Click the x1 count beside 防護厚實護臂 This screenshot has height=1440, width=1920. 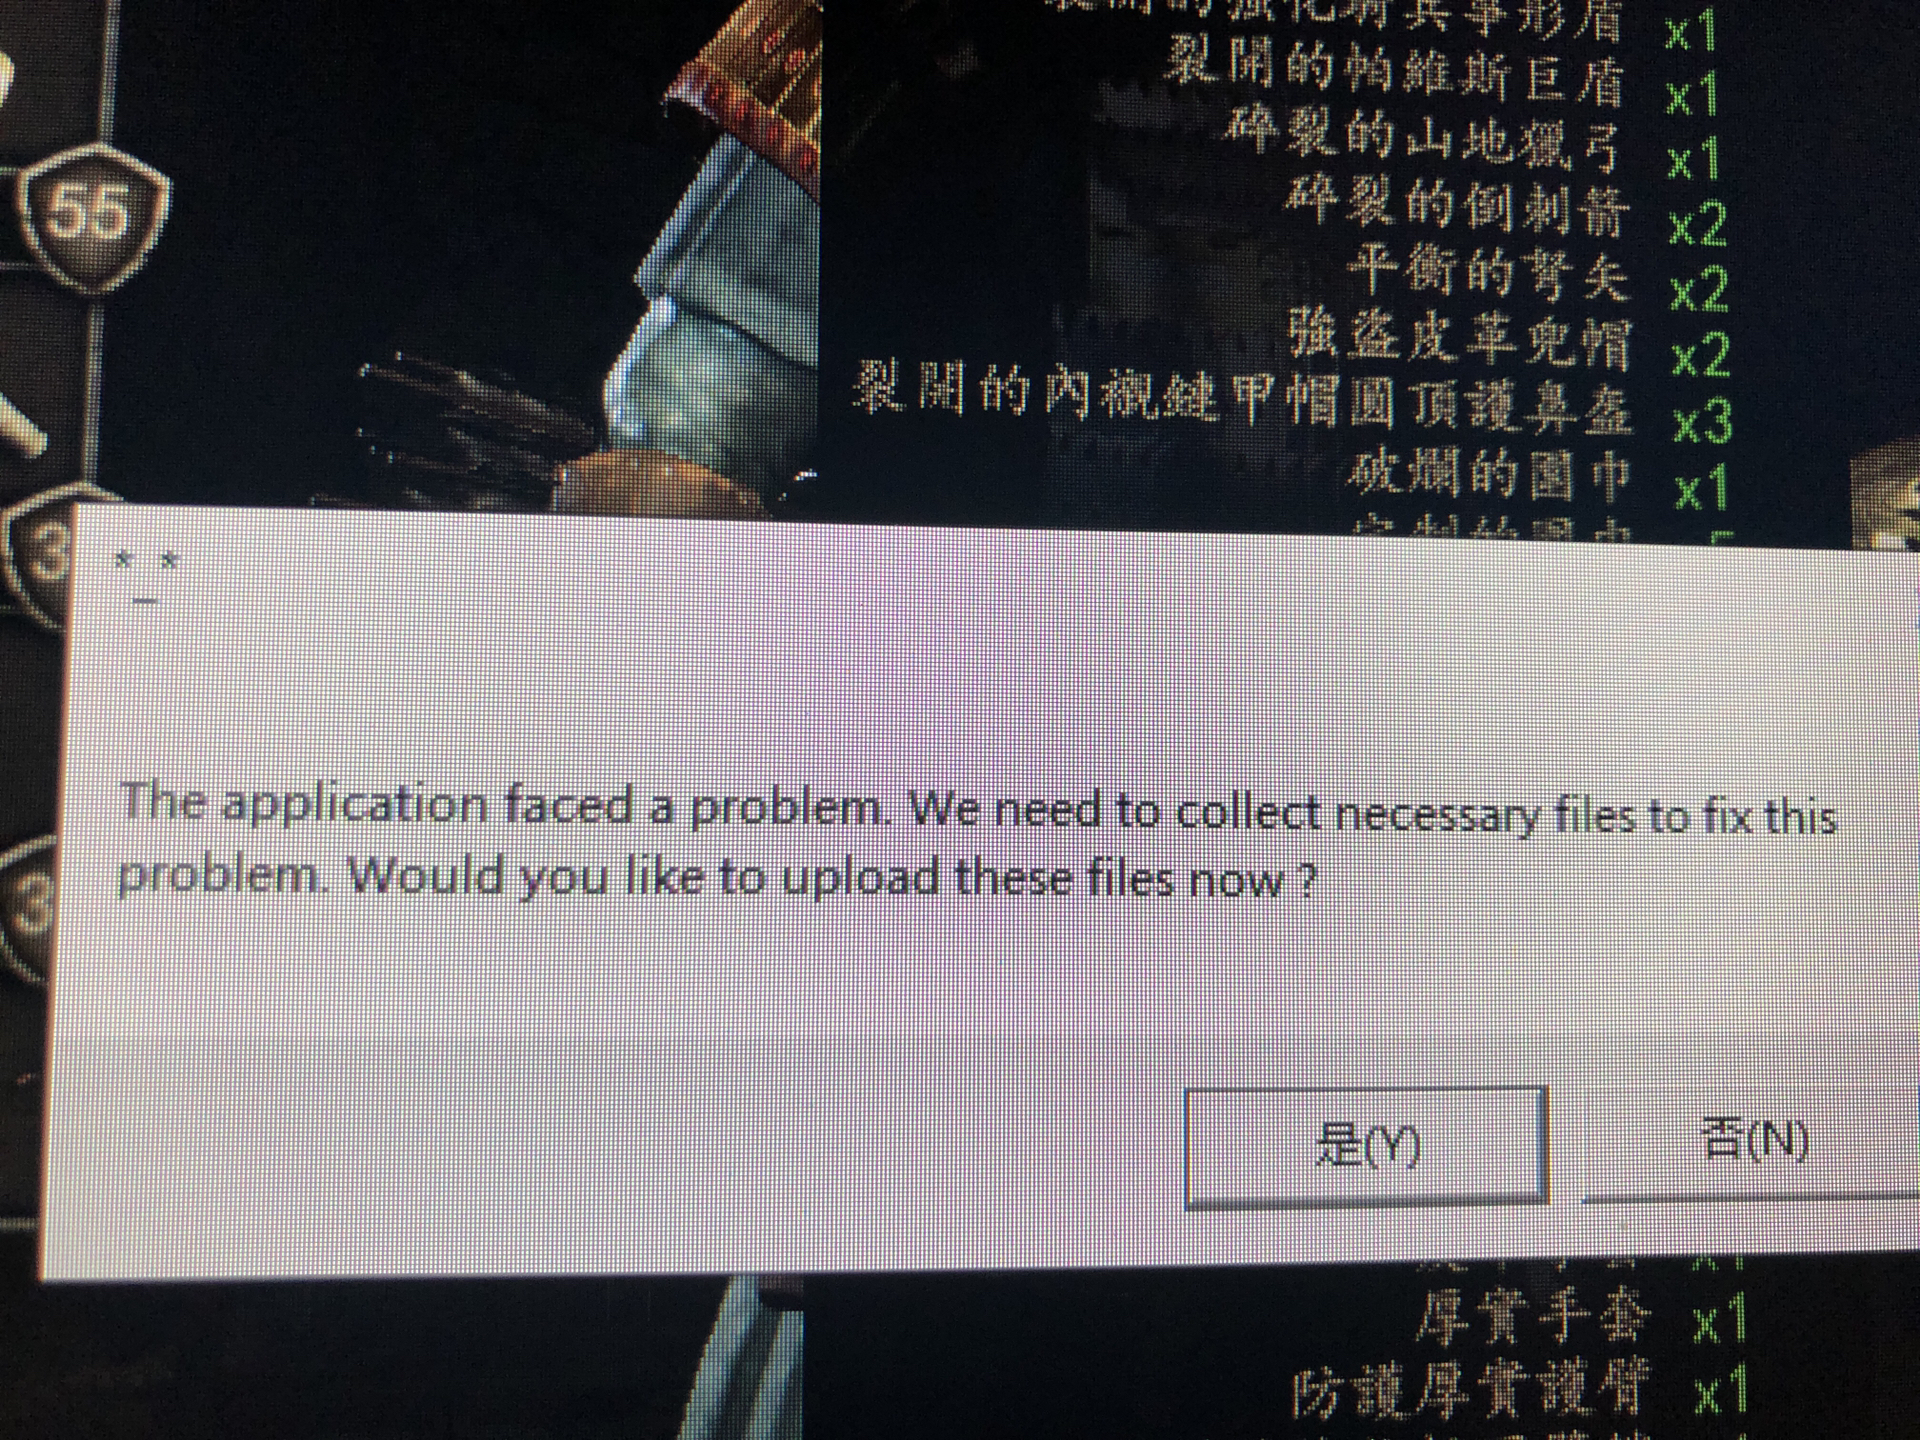[x=1722, y=1391]
